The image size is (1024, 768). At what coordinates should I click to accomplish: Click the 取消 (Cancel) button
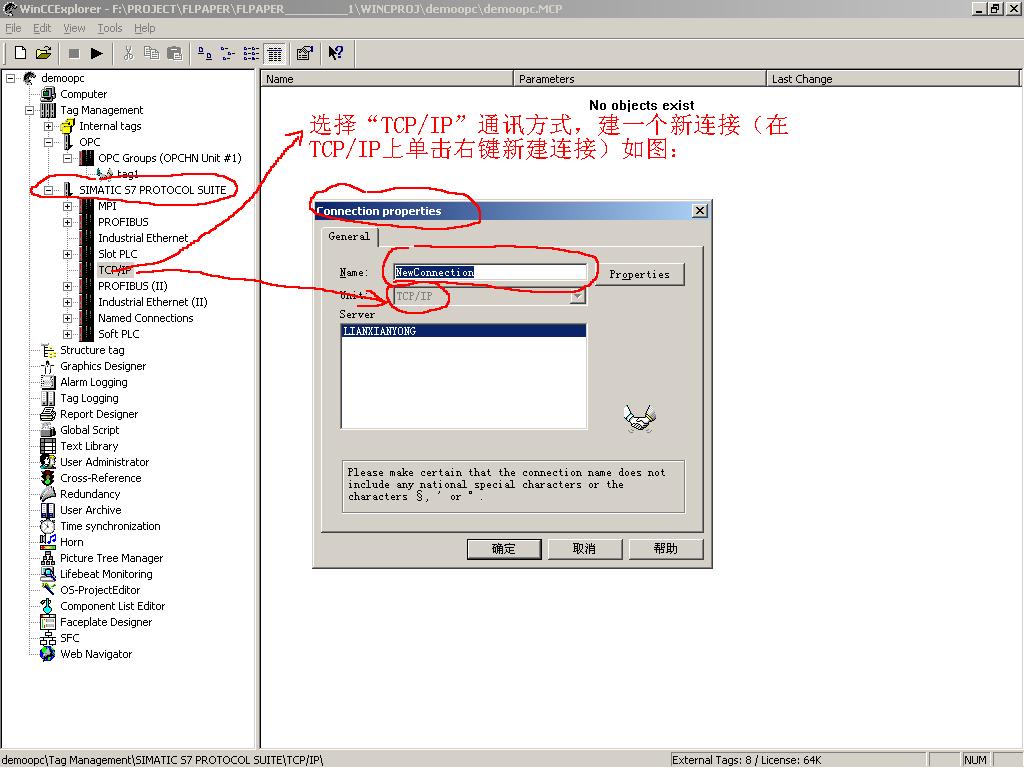pyautogui.click(x=584, y=549)
